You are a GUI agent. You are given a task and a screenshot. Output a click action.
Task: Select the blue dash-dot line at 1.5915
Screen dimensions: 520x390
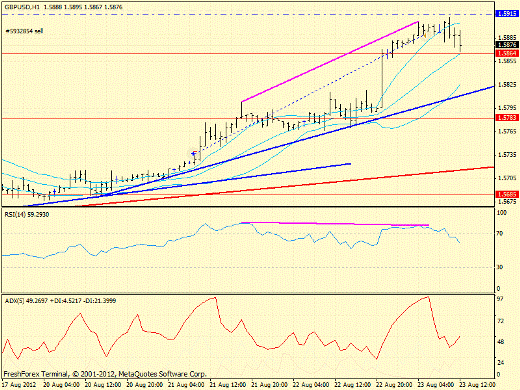pos(248,14)
